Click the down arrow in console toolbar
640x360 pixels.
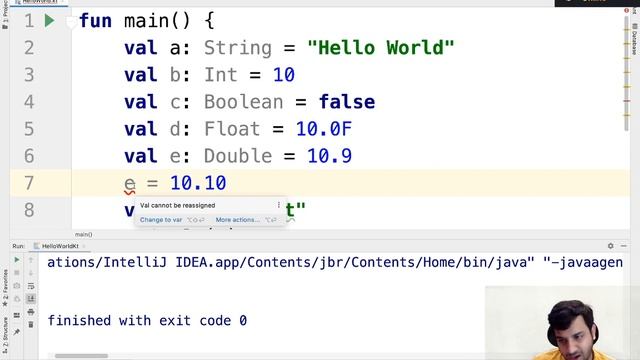31,273
